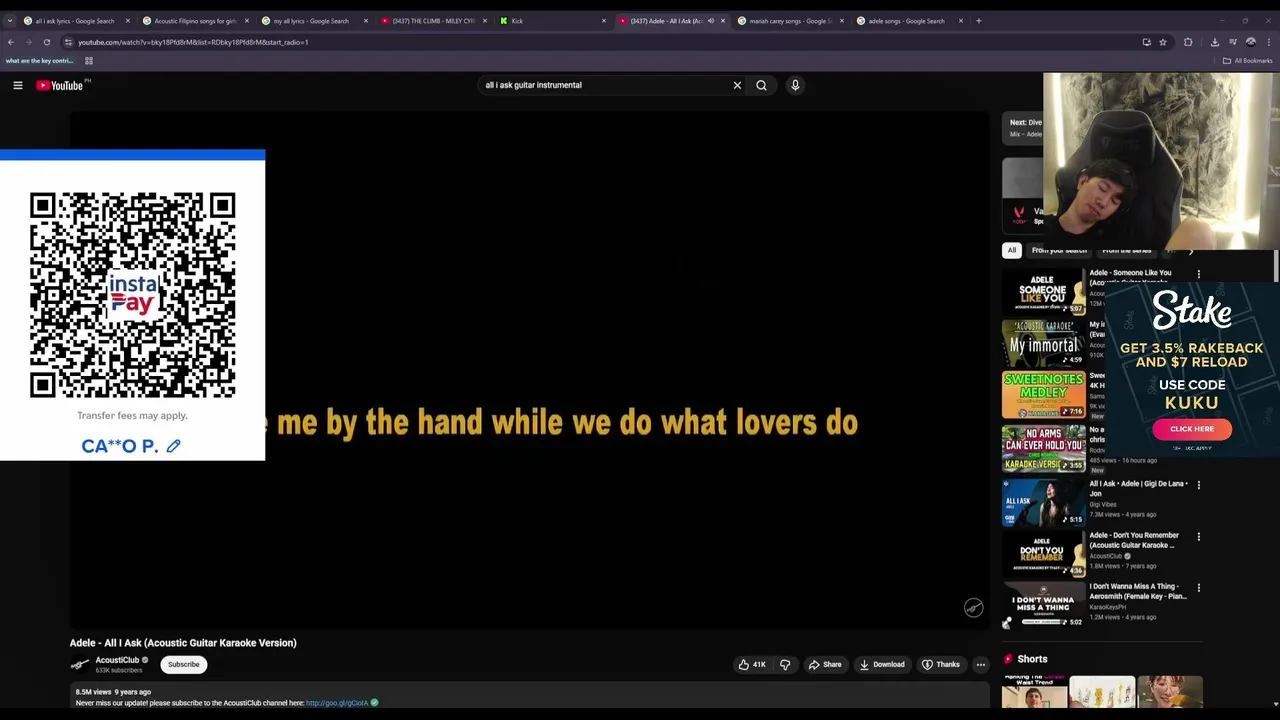Open the Sweetnotes Medley video thumbnail
The height and width of the screenshot is (720, 1280).
coord(1043,395)
